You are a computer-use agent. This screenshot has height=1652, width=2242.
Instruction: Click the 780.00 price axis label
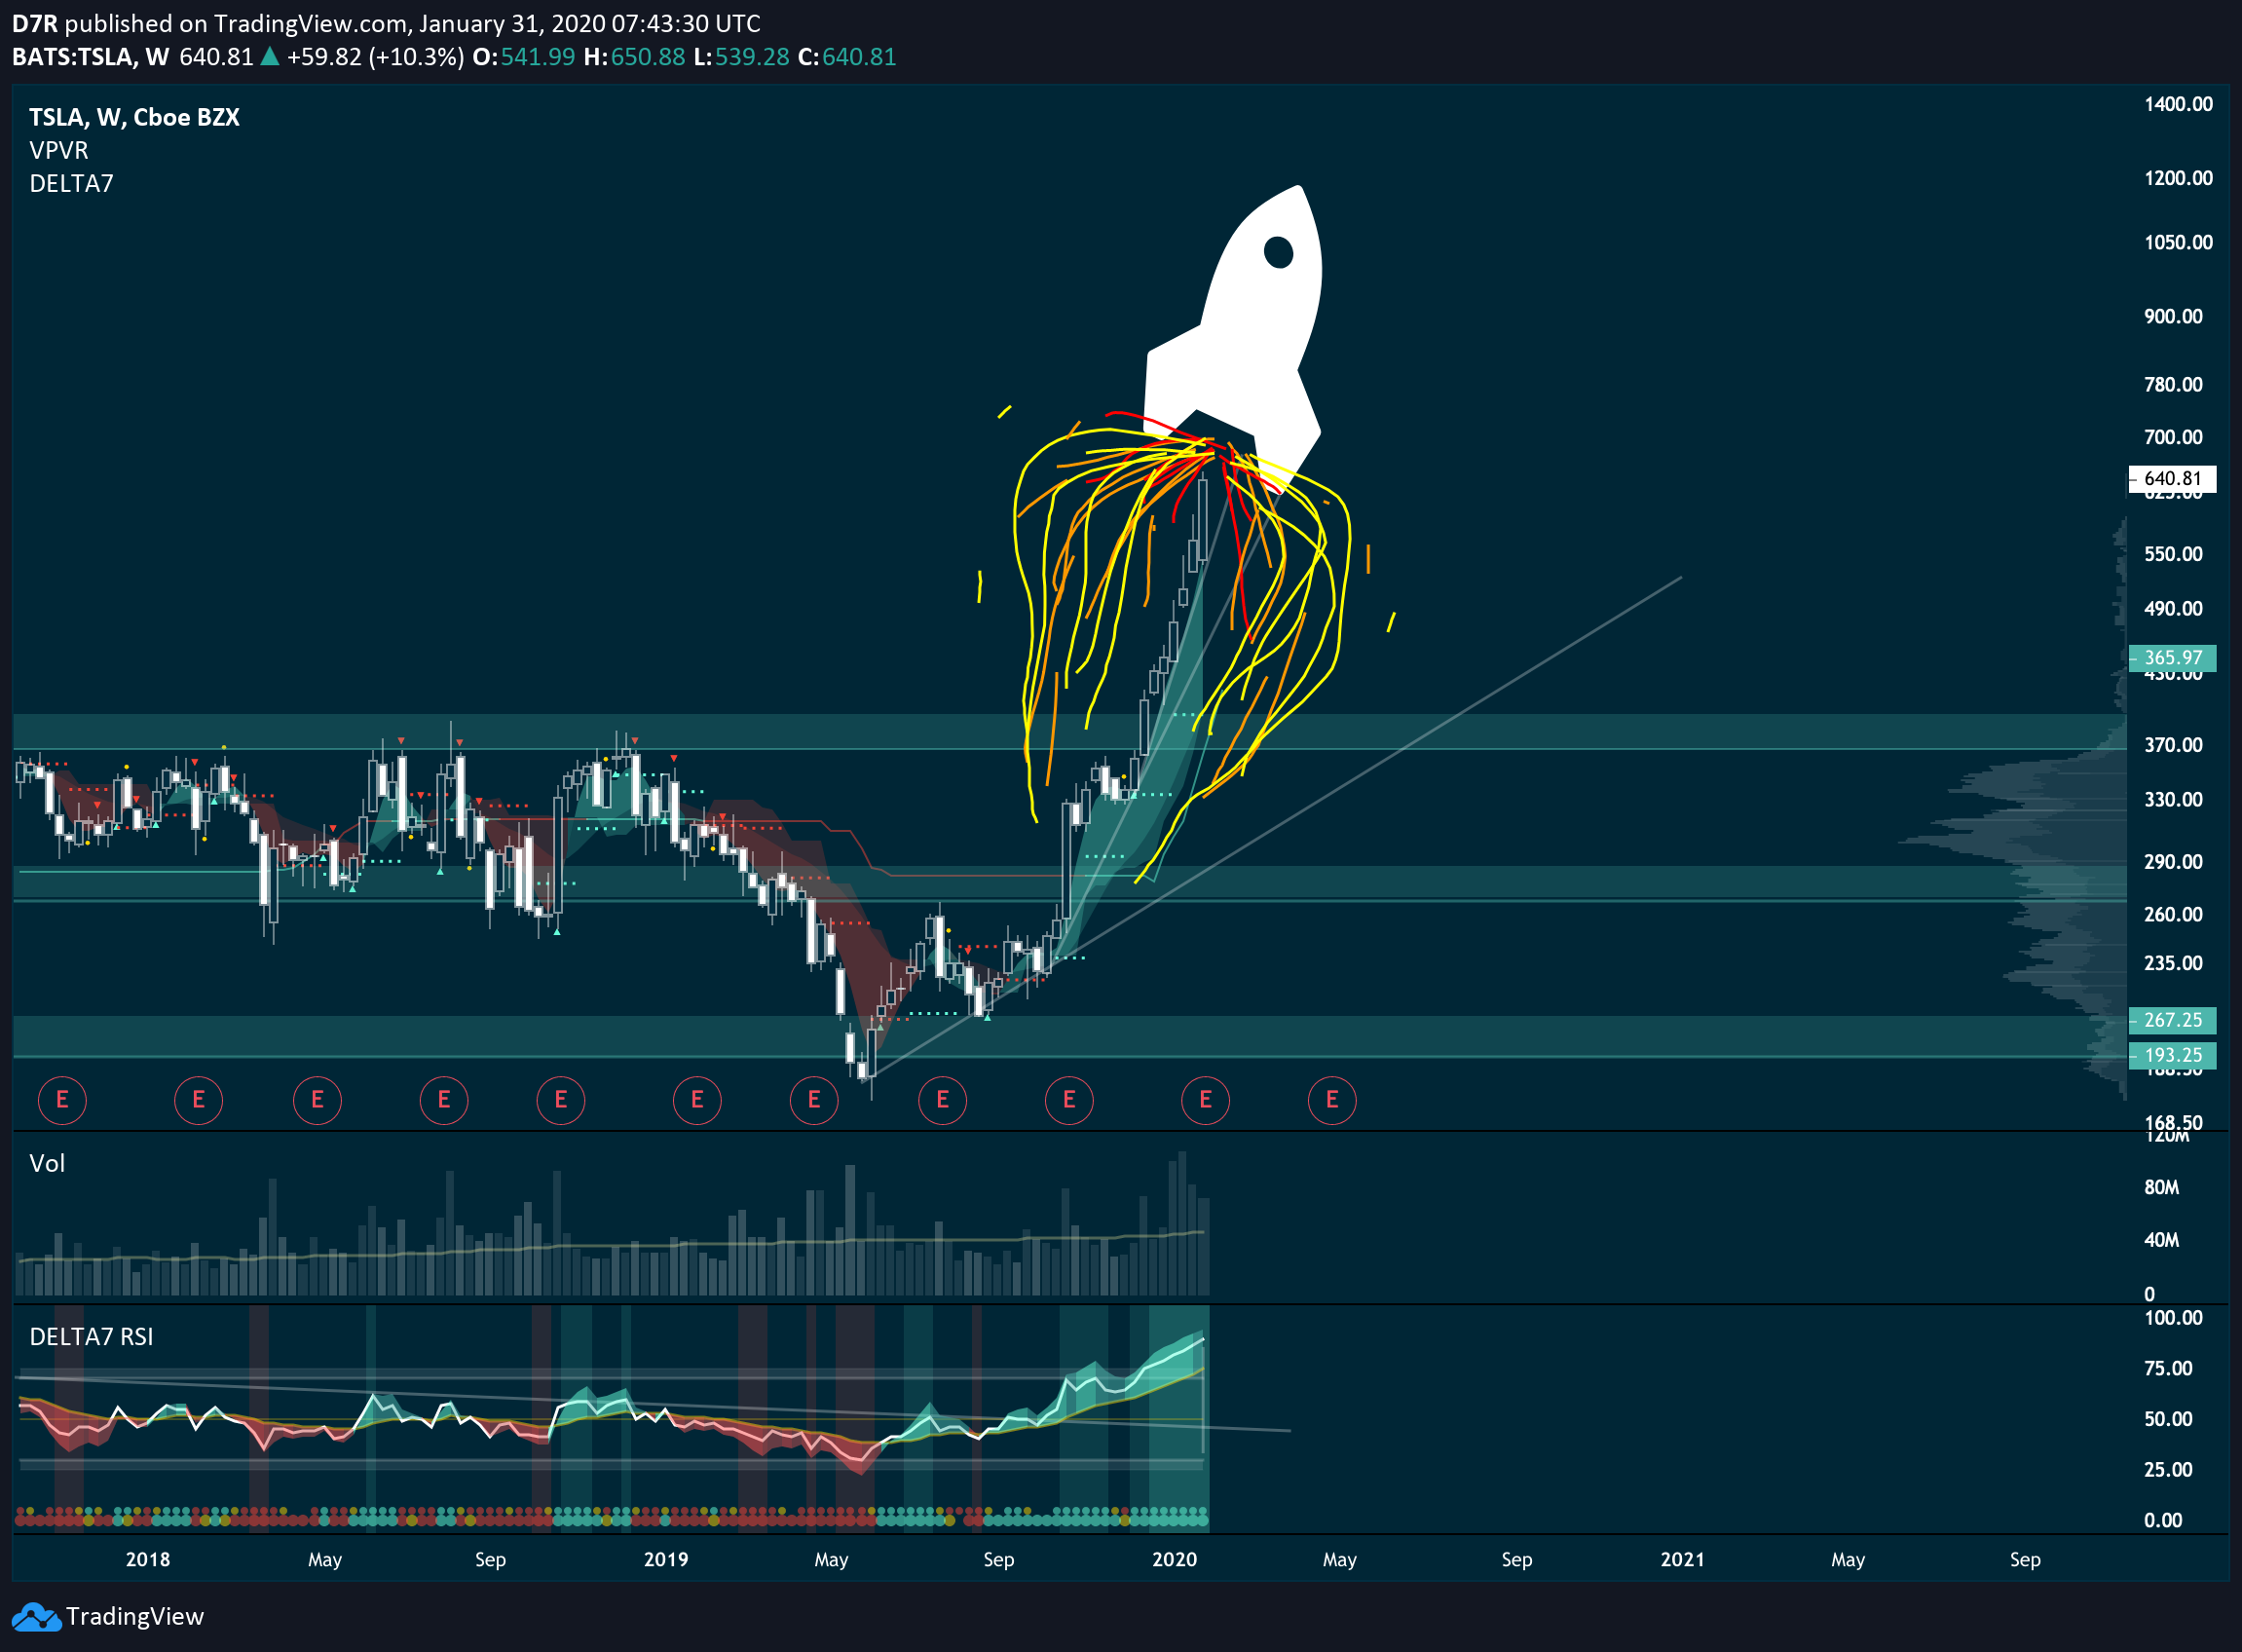(2173, 384)
